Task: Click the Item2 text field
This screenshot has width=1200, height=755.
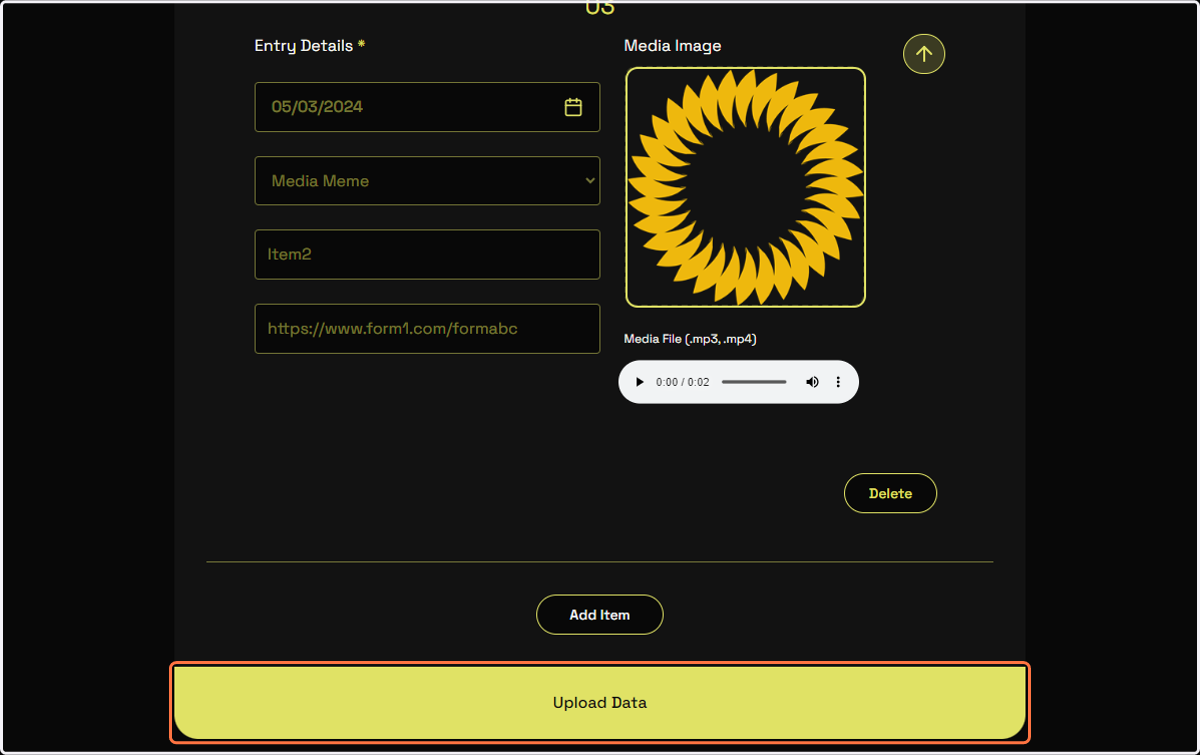Action: (x=427, y=254)
